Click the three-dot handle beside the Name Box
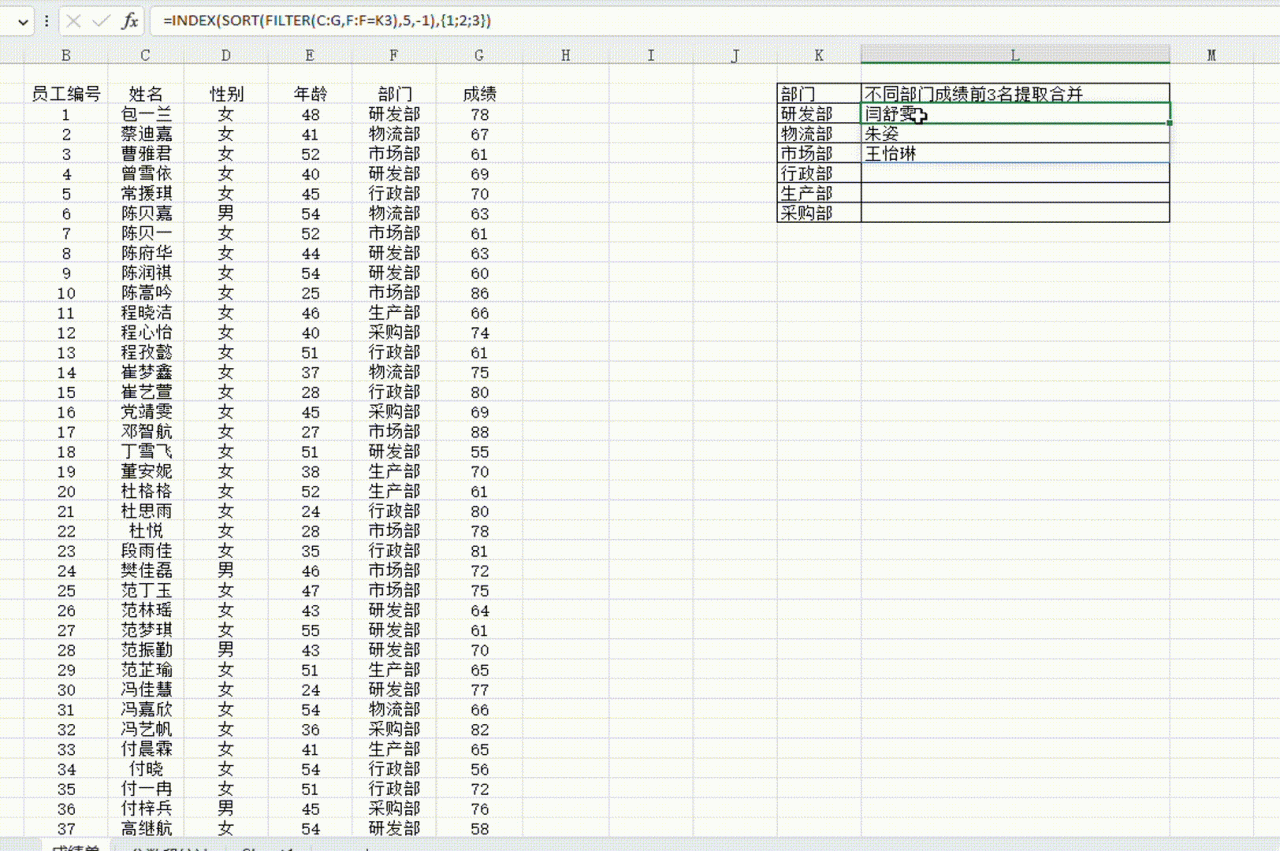Screen dimensions: 1280x851 pyautogui.click(x=47, y=21)
